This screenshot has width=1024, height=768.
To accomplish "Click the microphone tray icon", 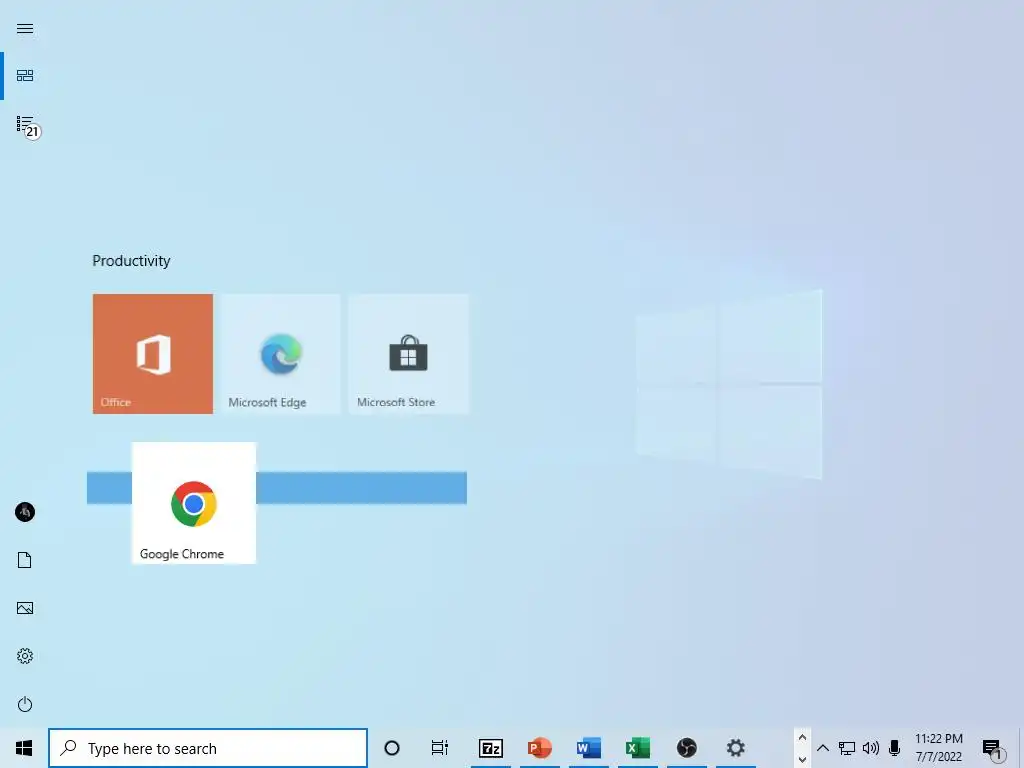I will 895,748.
